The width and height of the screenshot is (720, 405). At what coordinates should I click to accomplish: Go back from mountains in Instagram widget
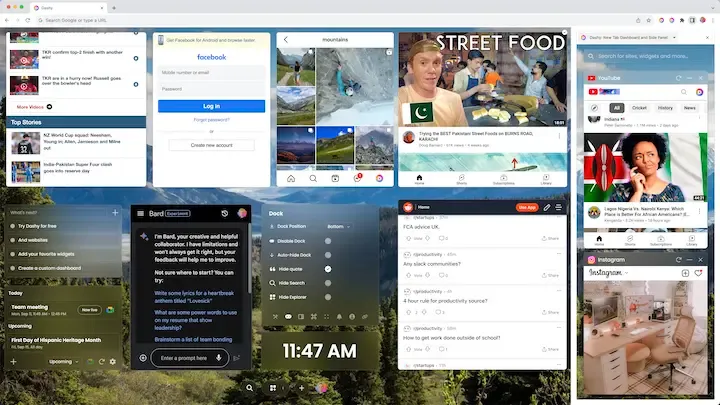(286, 40)
